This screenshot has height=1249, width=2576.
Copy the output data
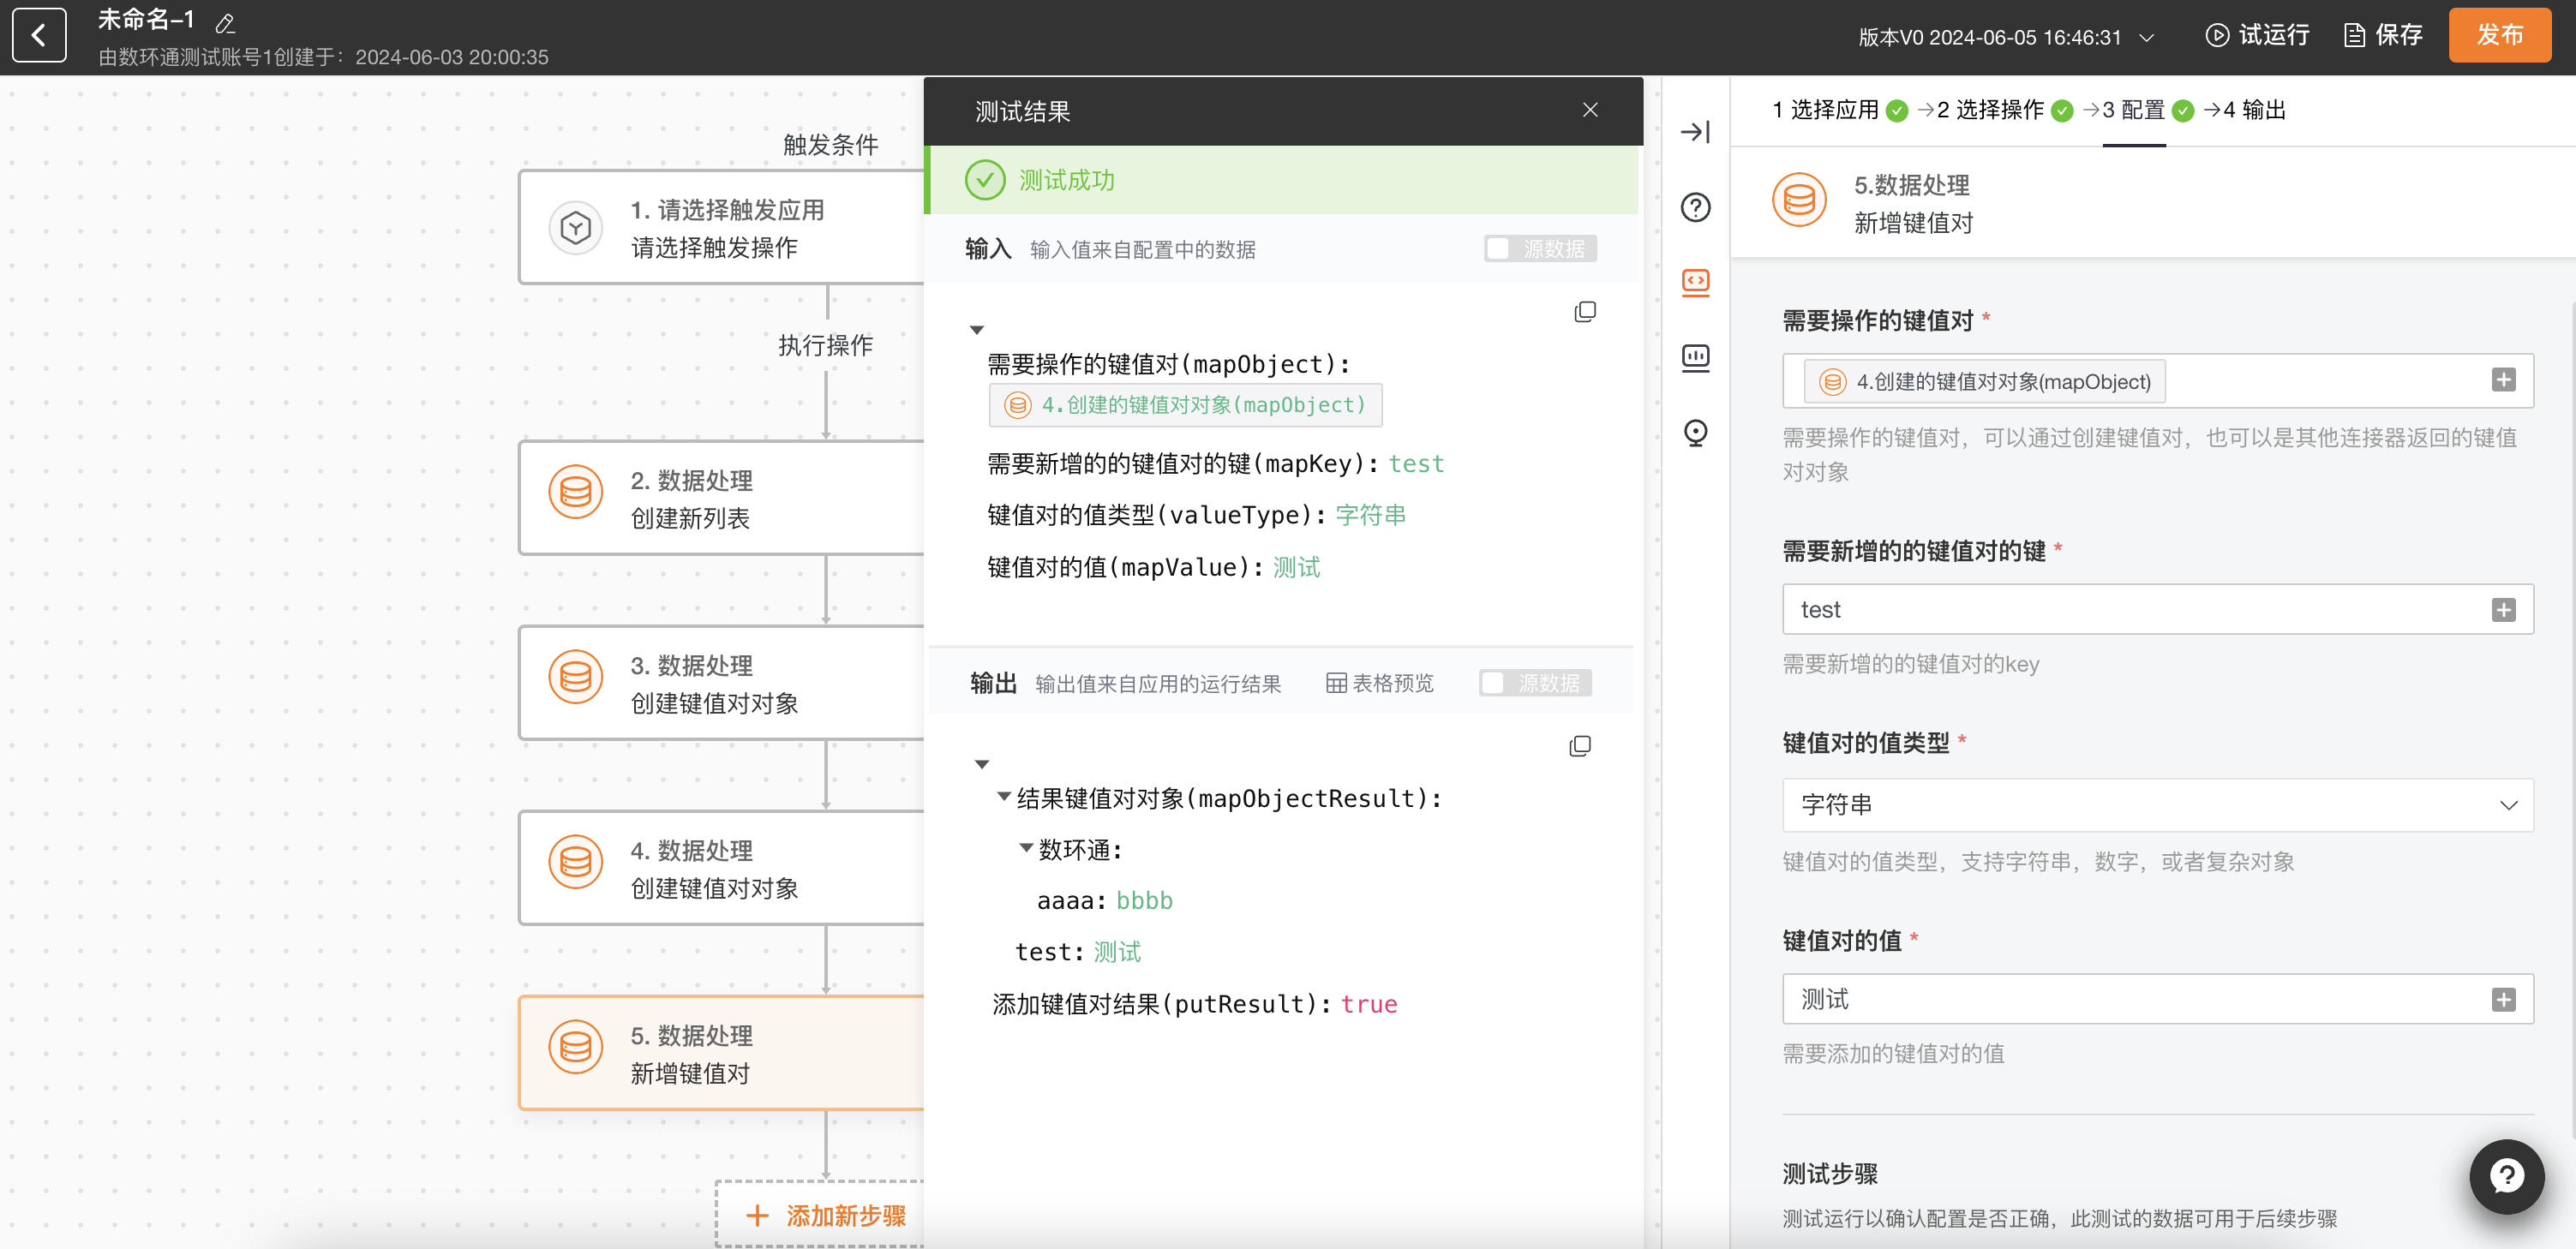(x=1580, y=746)
